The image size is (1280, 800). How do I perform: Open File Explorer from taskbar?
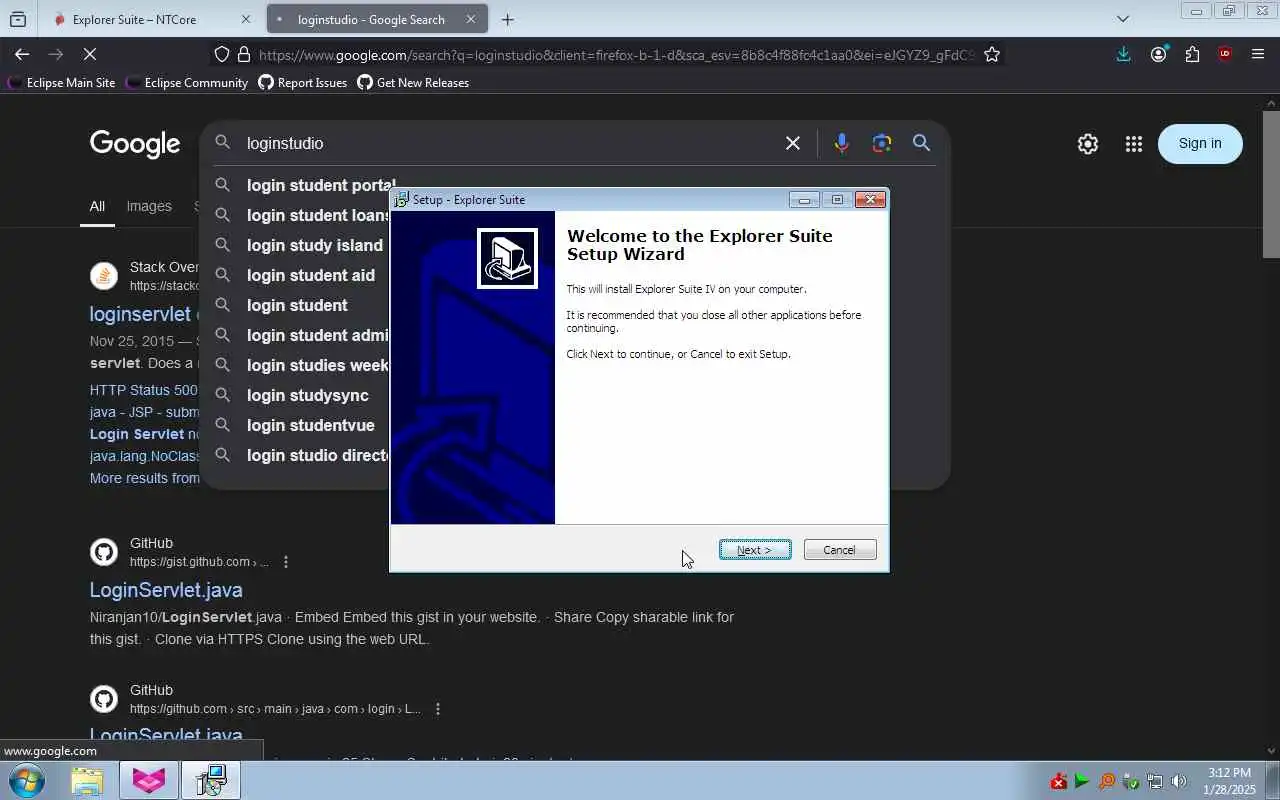(87, 781)
